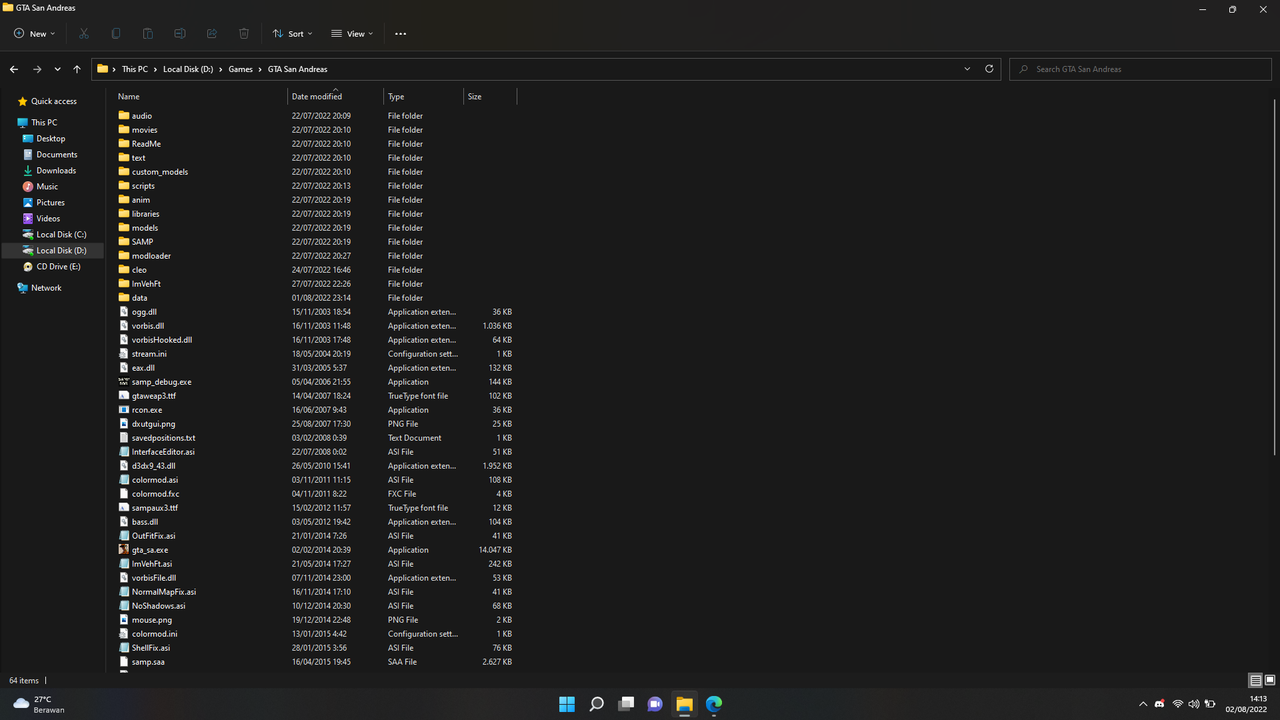This screenshot has width=1280, height=720.
Task: Expand the address bar history dropdown
Action: point(967,69)
